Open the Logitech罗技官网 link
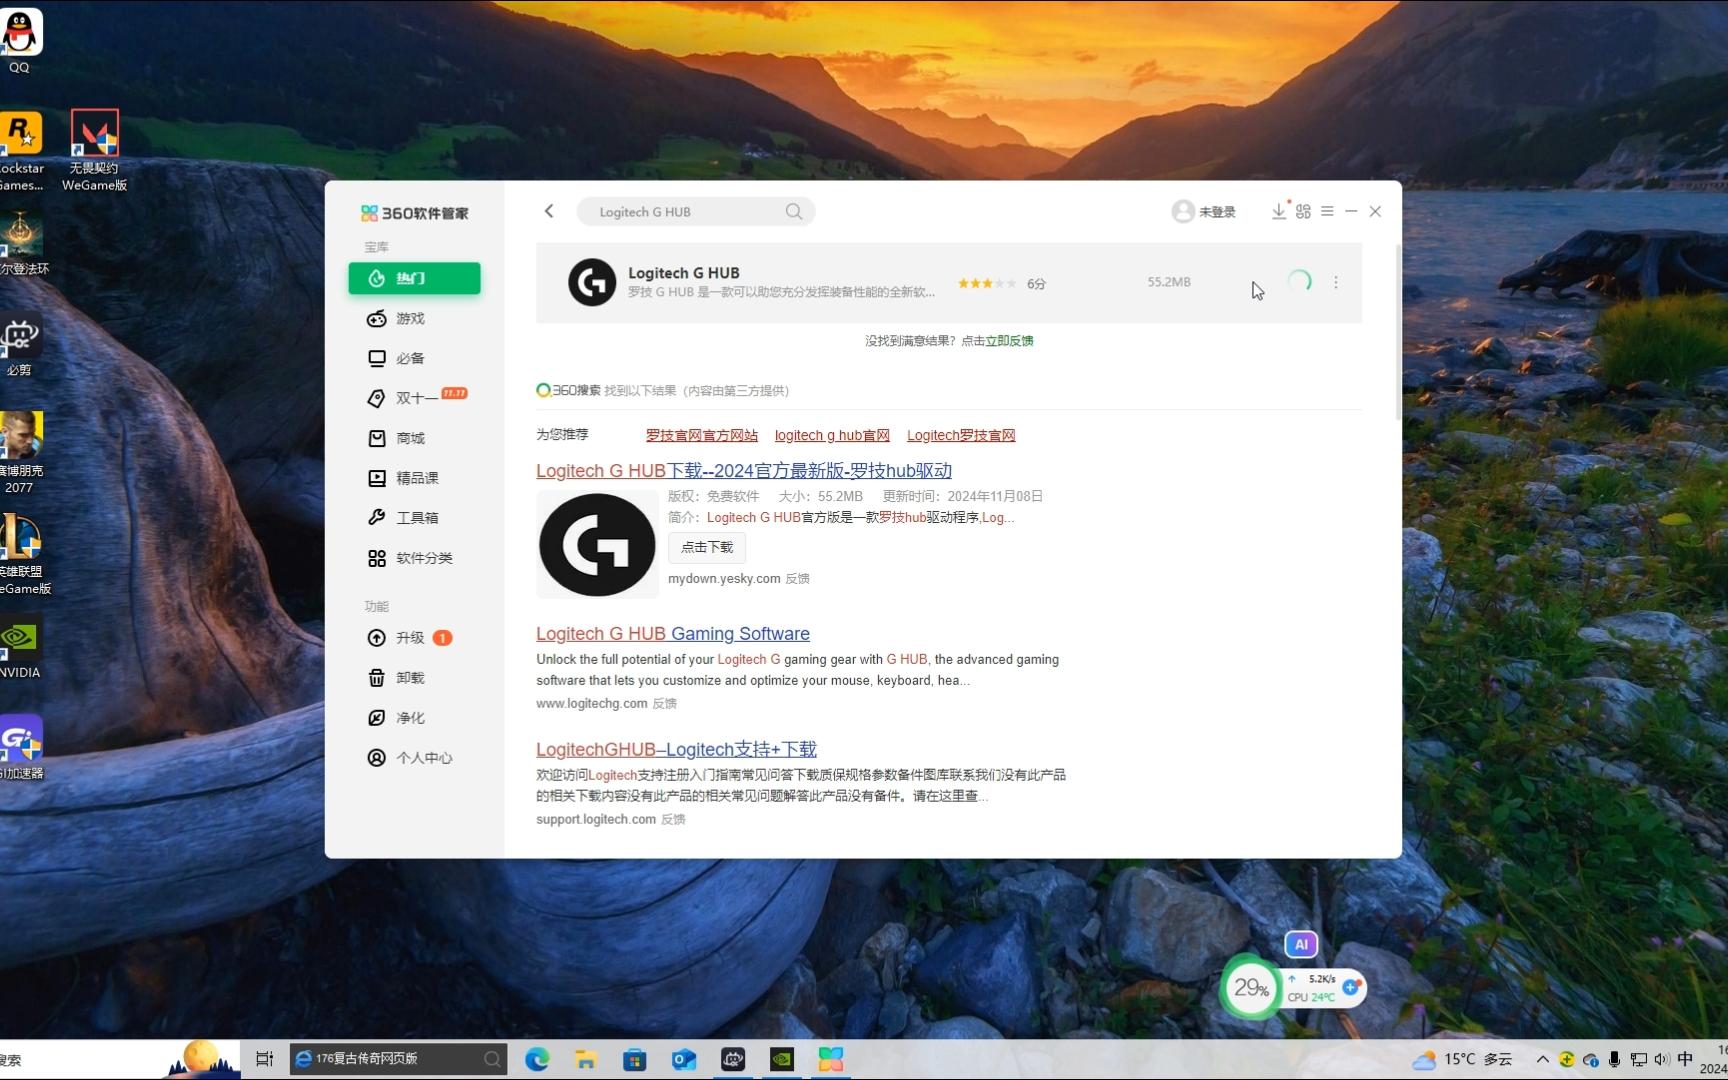The image size is (1728, 1080). coord(961,435)
